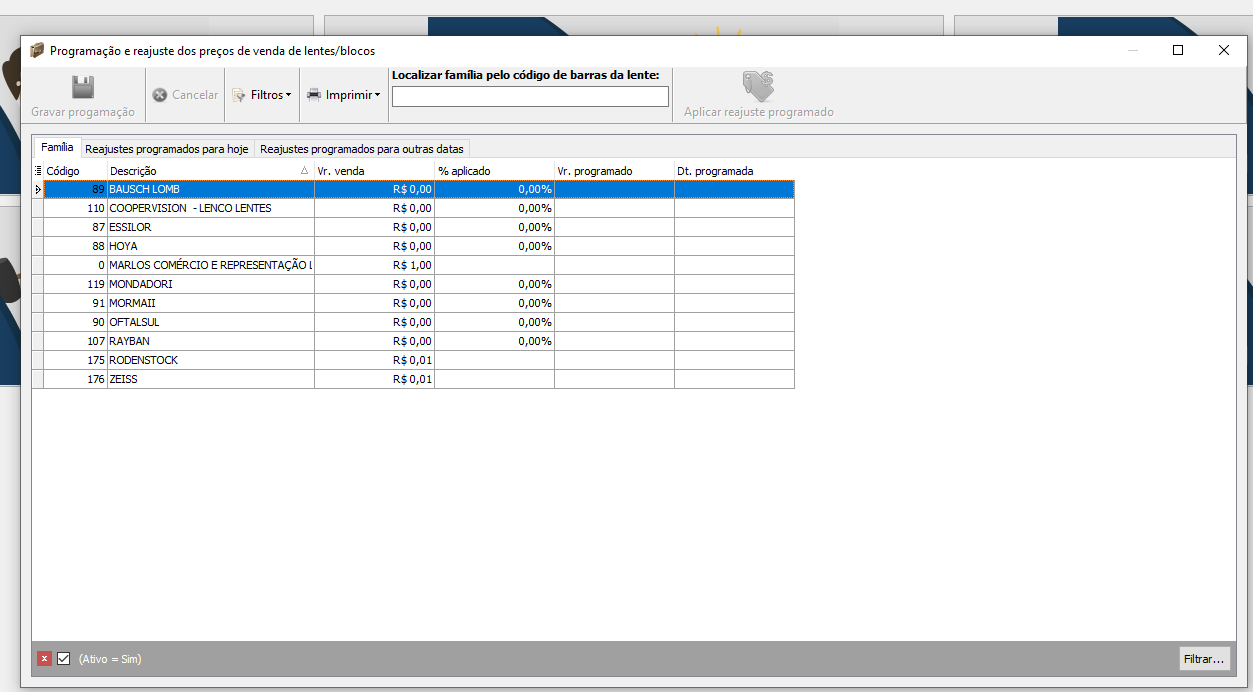Click the Cancelar button
Screen dimensions: 1253x692
[x=185, y=95]
